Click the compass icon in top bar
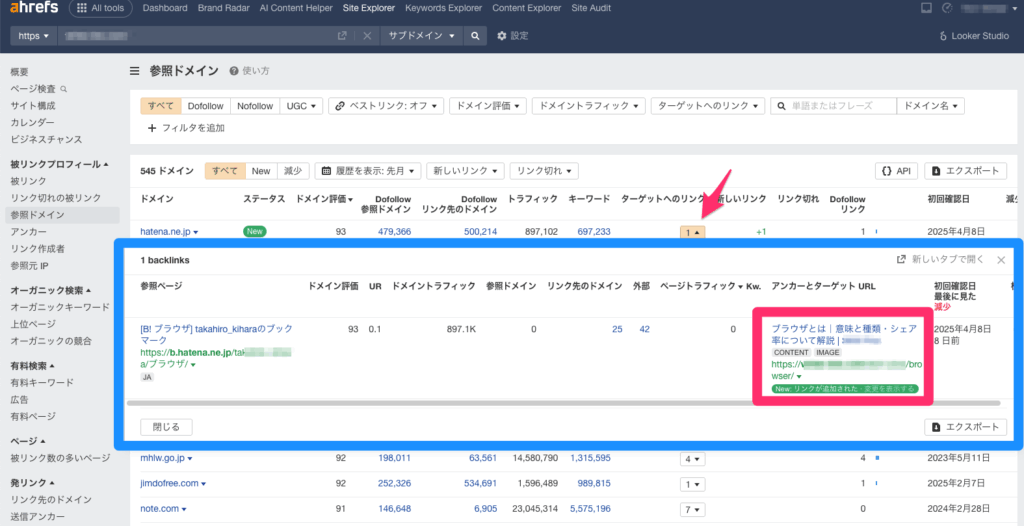1024x526 pixels. click(x=947, y=8)
